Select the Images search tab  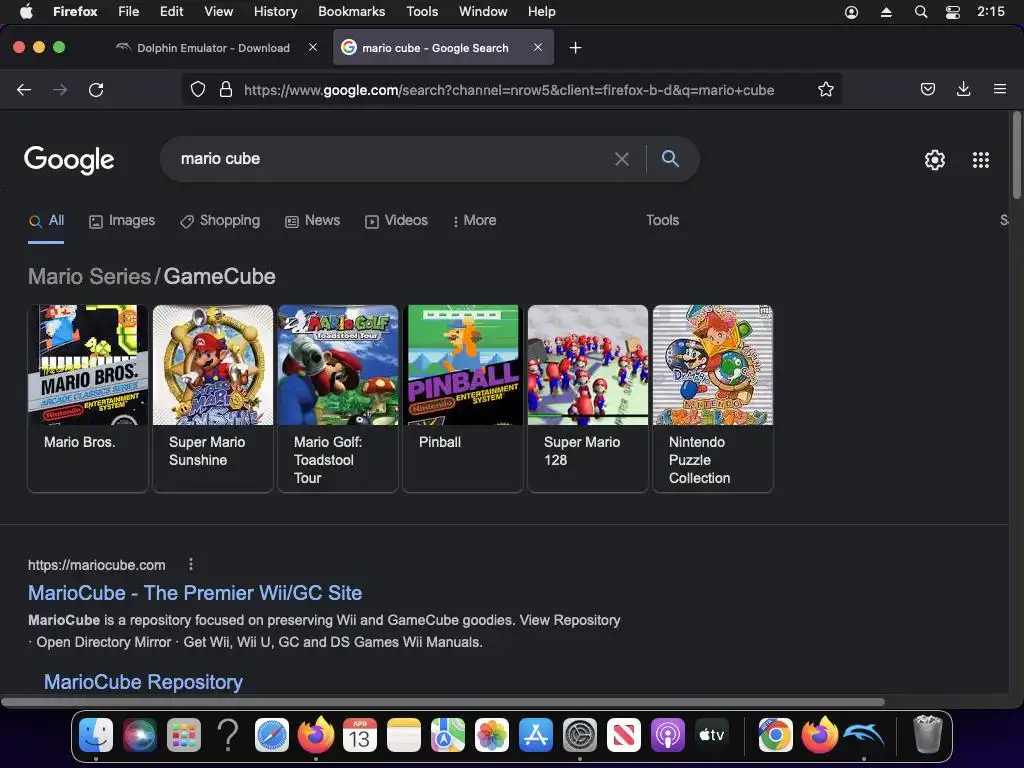122,221
